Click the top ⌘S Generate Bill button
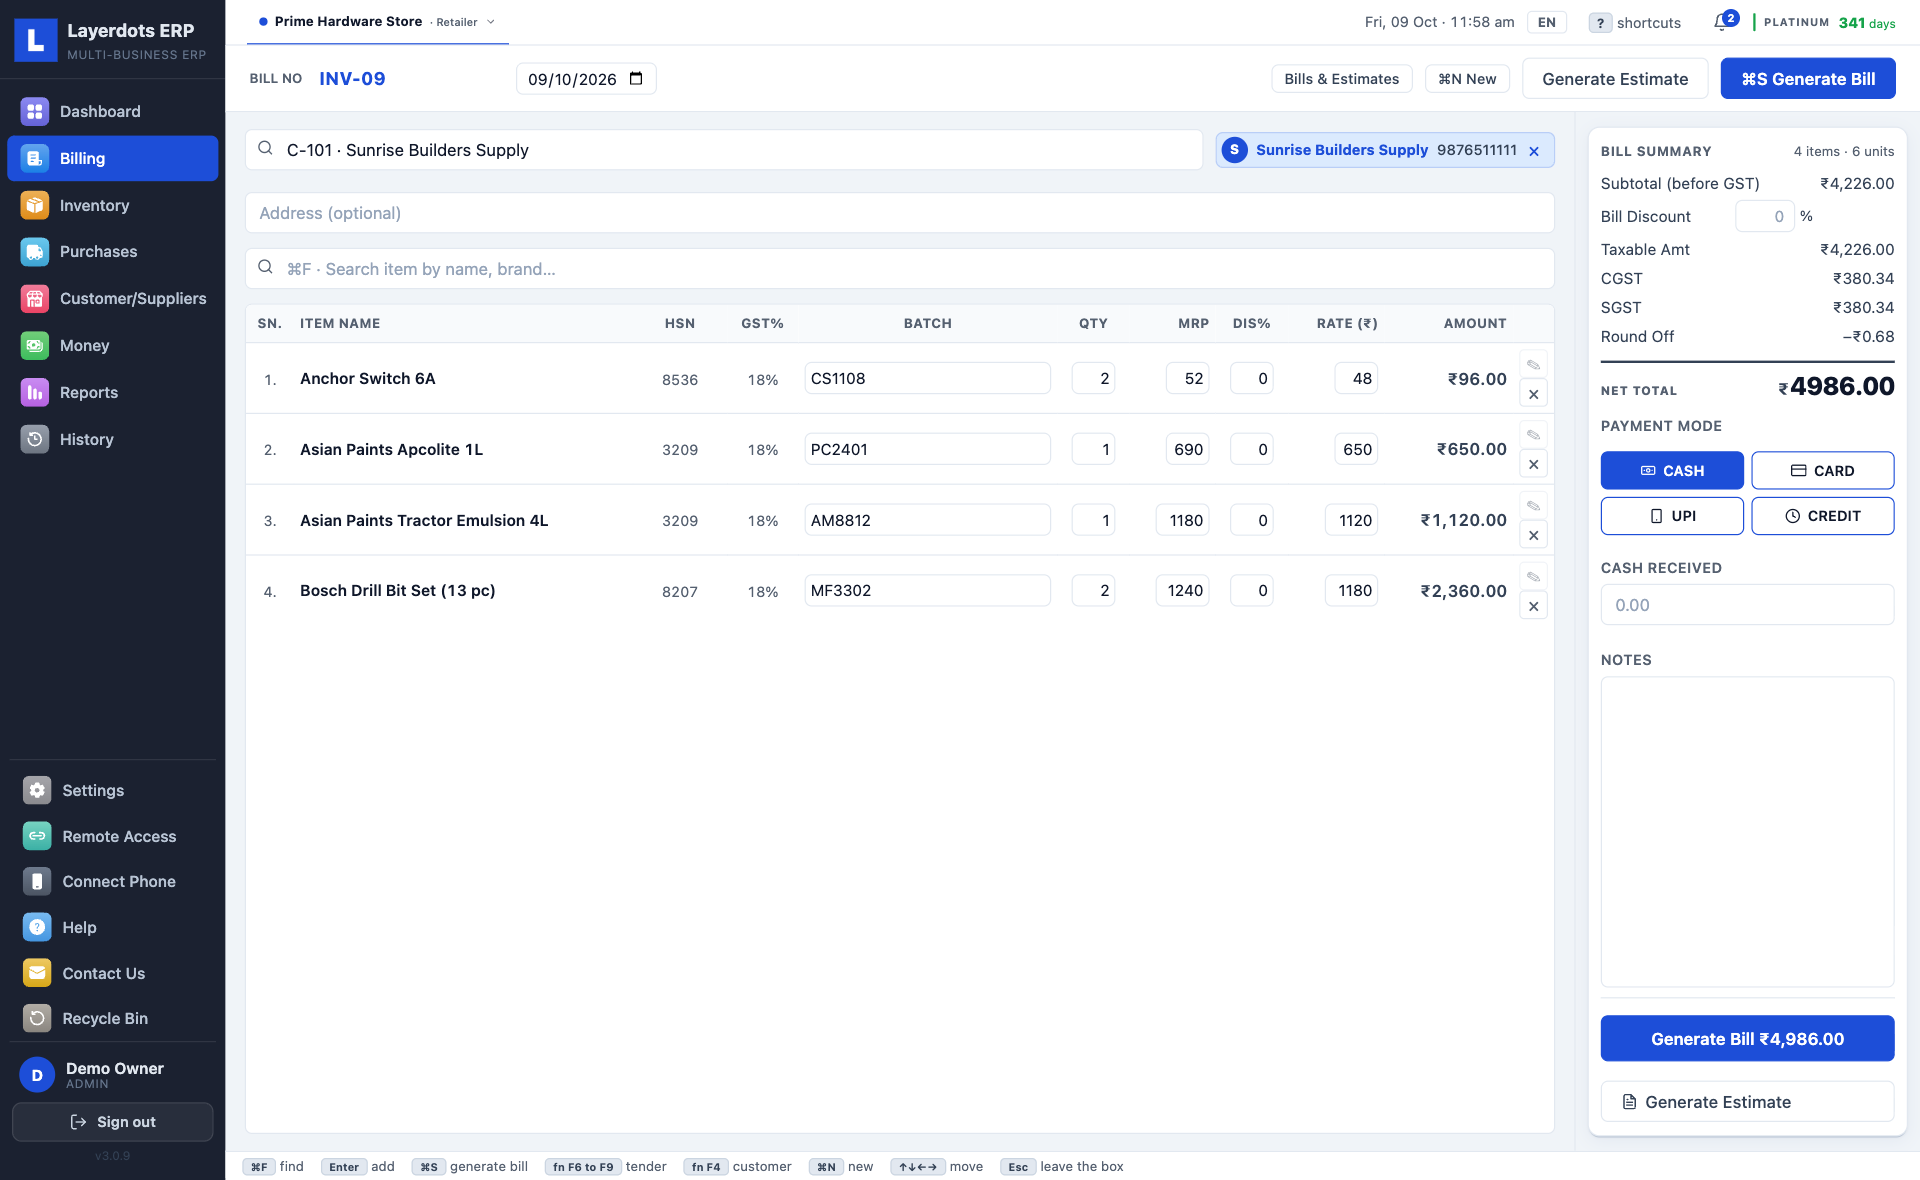 [1807, 79]
